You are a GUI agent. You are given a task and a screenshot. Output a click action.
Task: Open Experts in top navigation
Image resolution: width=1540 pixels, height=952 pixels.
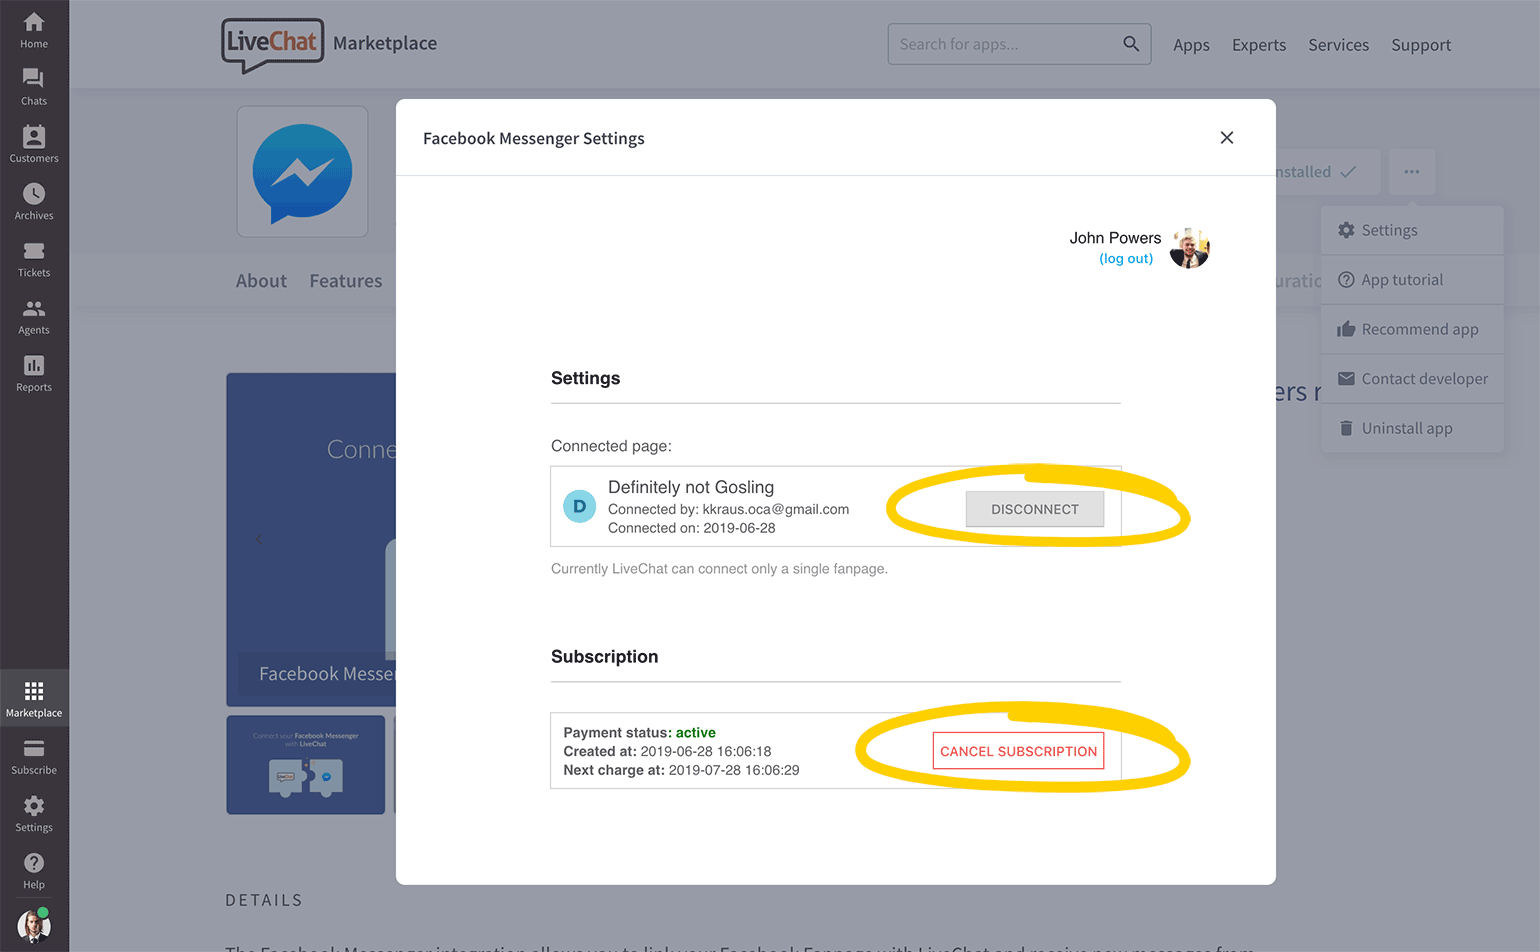(x=1259, y=45)
